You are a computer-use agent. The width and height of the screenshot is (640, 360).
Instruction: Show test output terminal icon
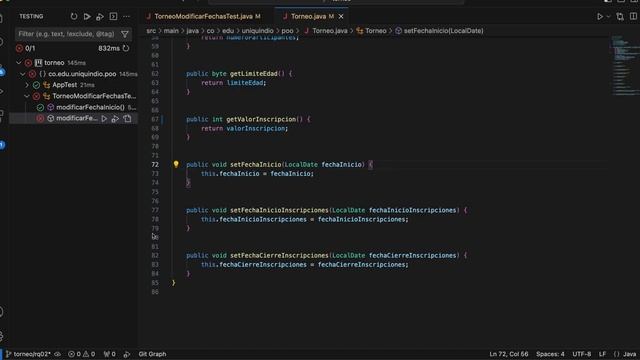[113, 17]
